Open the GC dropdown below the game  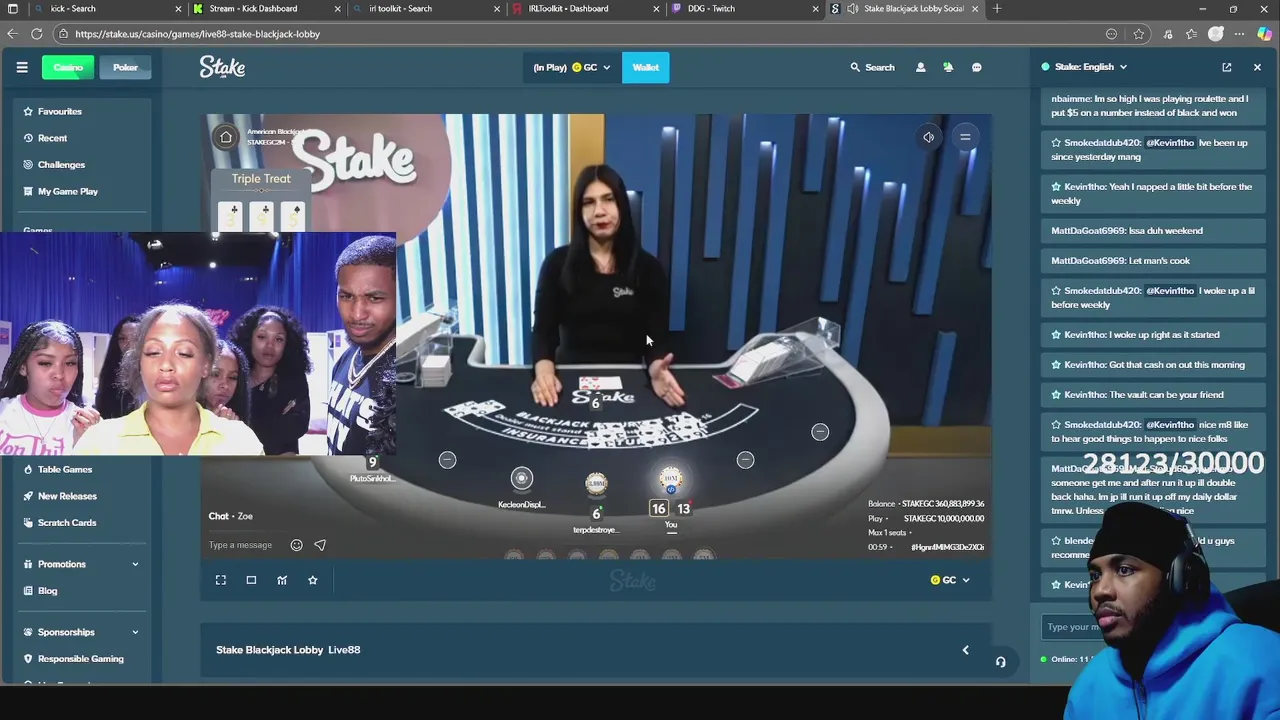point(950,580)
